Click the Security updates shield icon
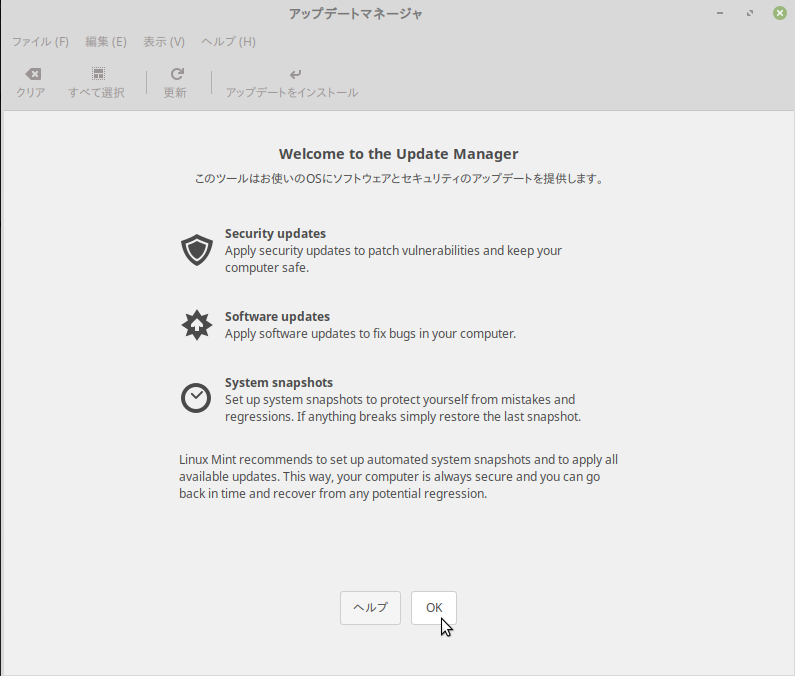795x676 pixels. 197,250
